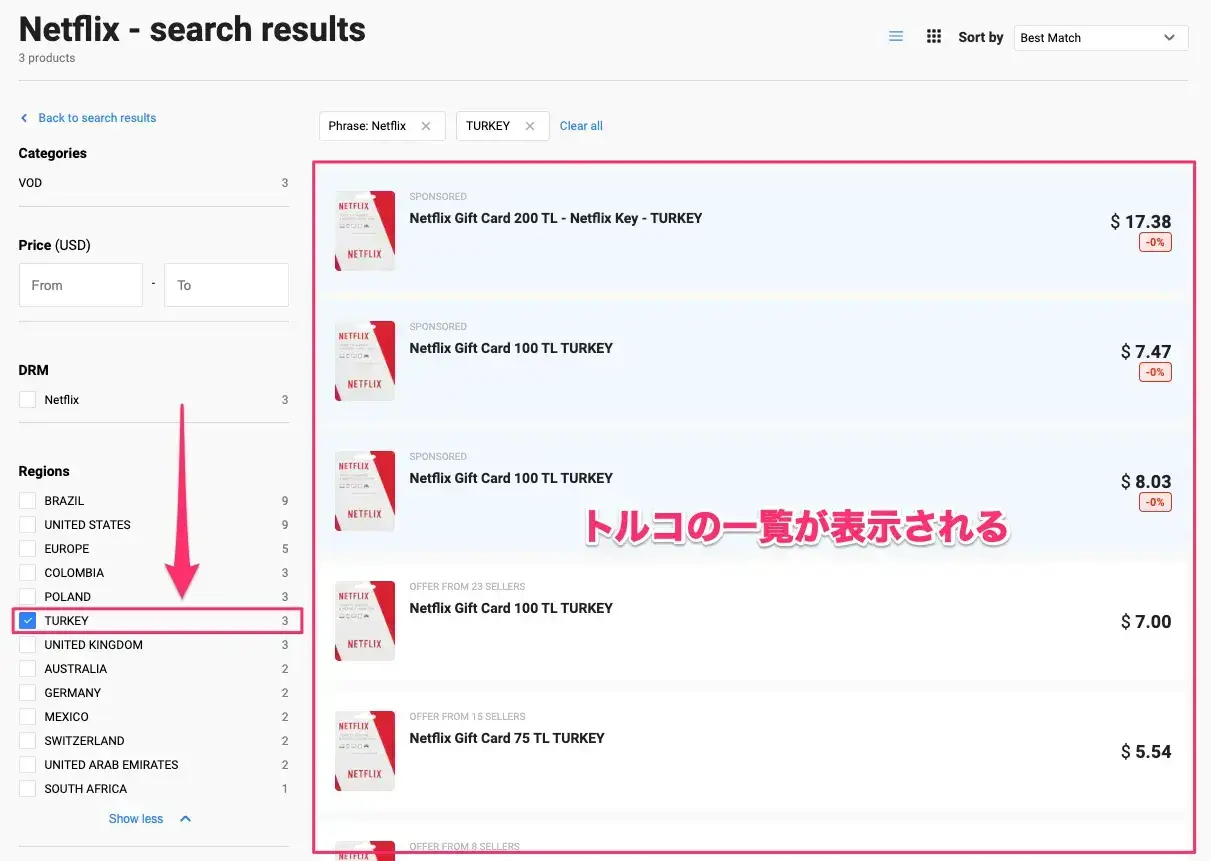Click the -0% badge under $7.47
1211x861 pixels.
pyautogui.click(x=1155, y=373)
